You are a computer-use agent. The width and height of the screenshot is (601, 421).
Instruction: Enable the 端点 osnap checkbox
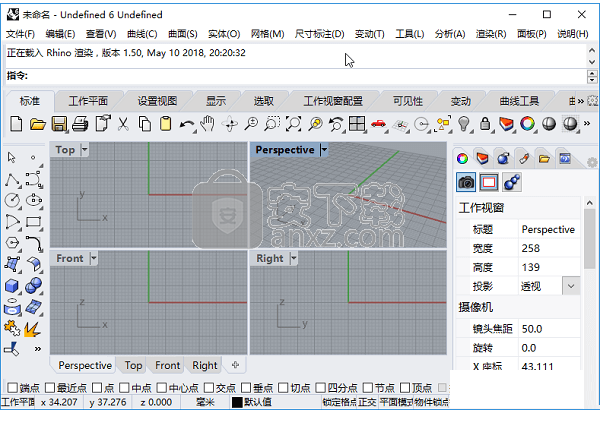tap(11, 388)
